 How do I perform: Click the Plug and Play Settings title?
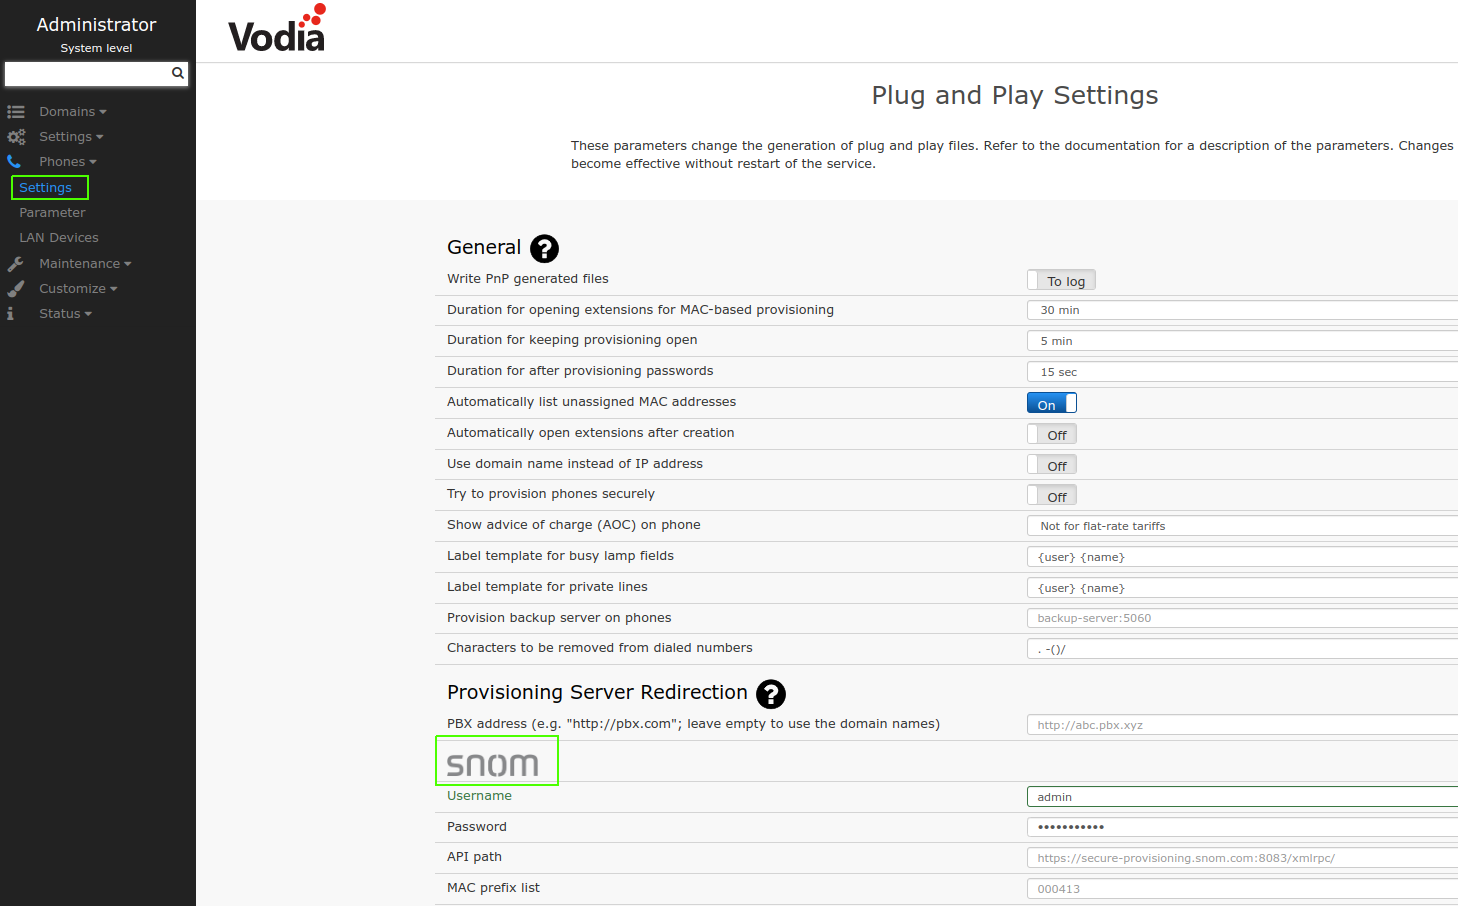[x=1014, y=95]
